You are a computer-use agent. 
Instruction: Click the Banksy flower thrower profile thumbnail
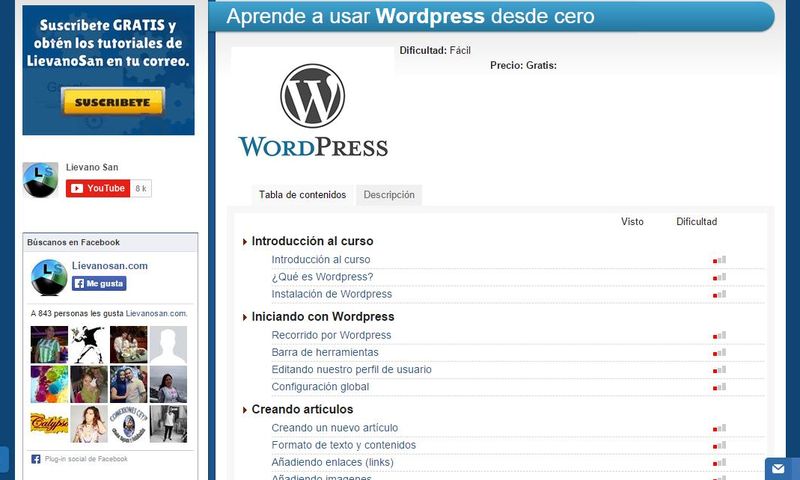pyautogui.click(x=89, y=345)
